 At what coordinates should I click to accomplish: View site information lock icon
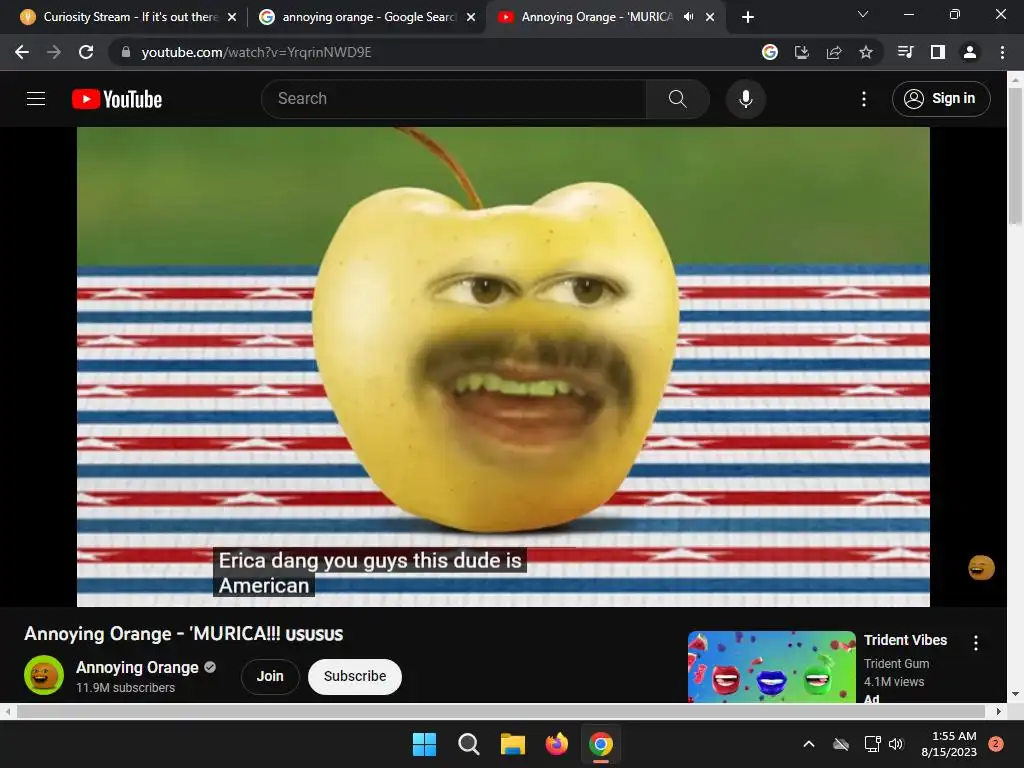pos(126,52)
